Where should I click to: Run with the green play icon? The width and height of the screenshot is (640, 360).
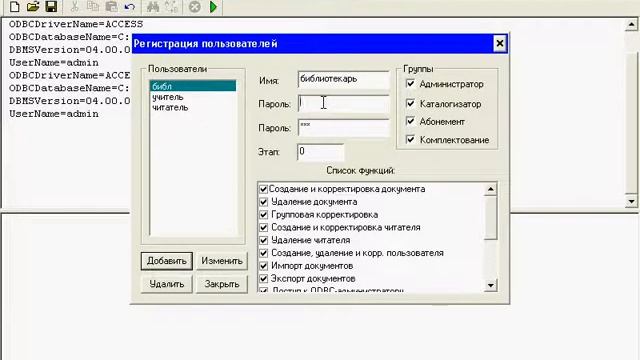(213, 7)
